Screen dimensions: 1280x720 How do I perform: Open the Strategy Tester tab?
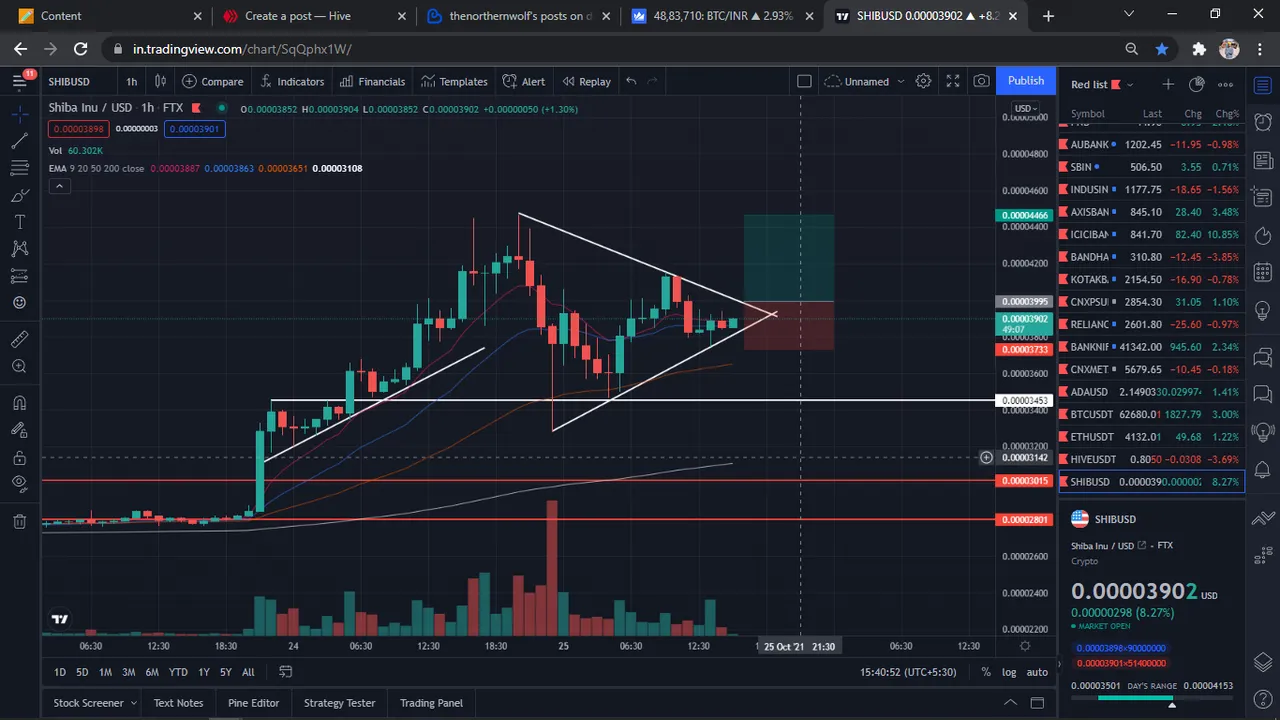point(339,703)
